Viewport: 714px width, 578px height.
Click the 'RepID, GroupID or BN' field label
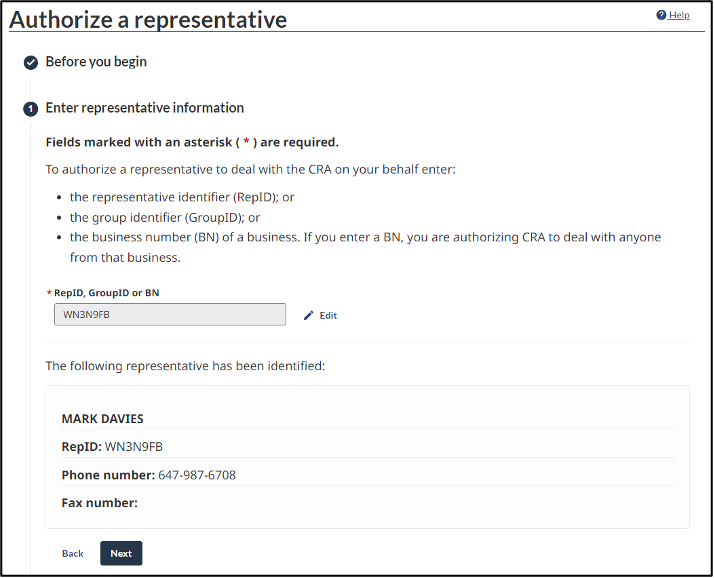107,293
